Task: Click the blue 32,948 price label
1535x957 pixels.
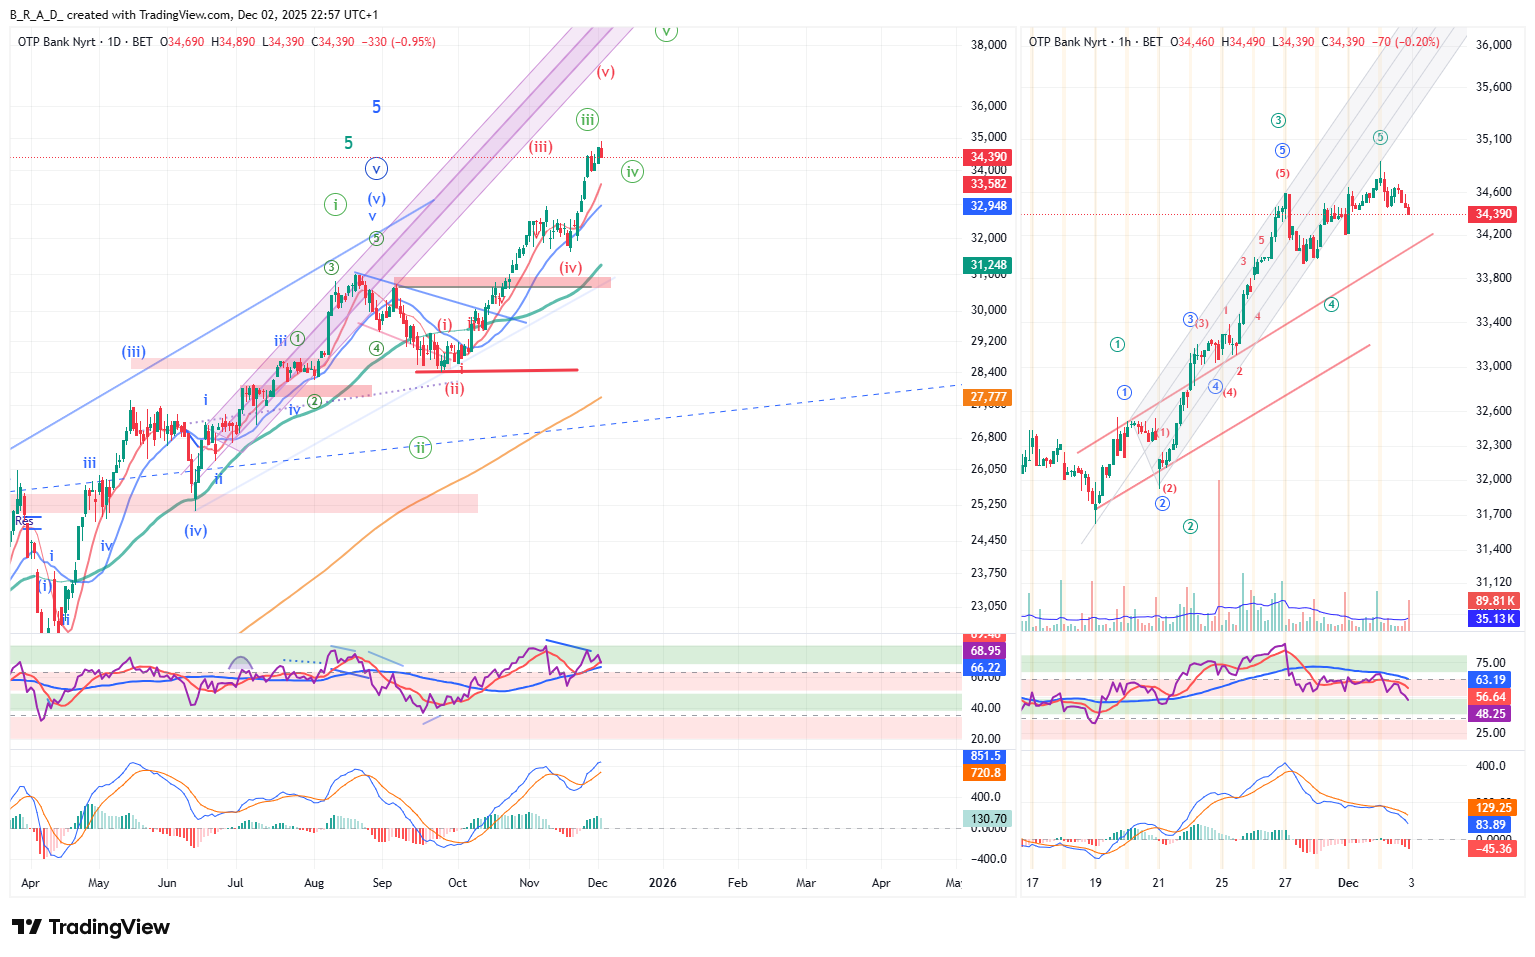Action: 988,206
